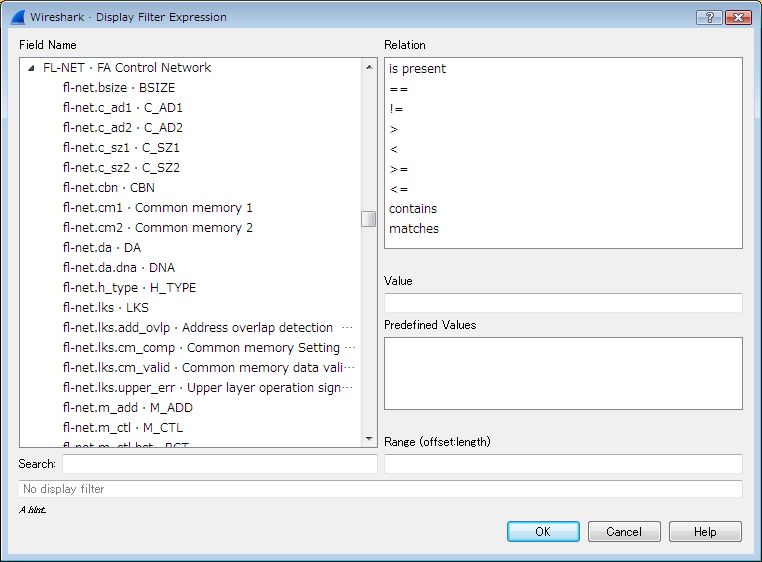Select fl-net.m_add M_ADD field
762x562 pixels.
click(127, 407)
